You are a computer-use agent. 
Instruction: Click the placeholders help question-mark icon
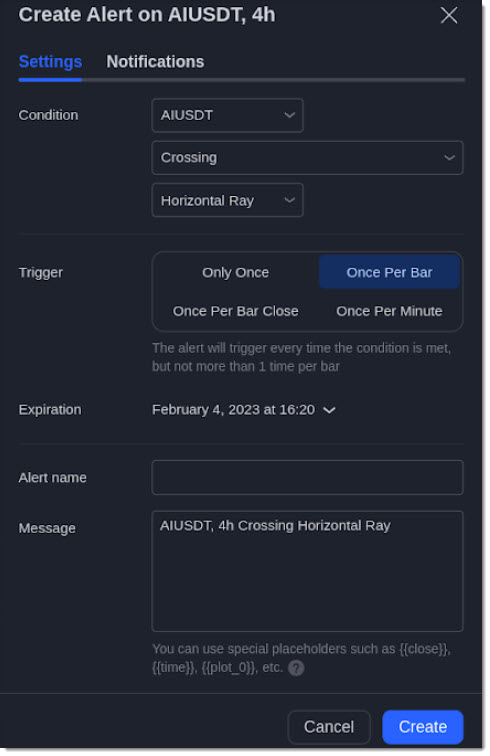click(x=296, y=668)
